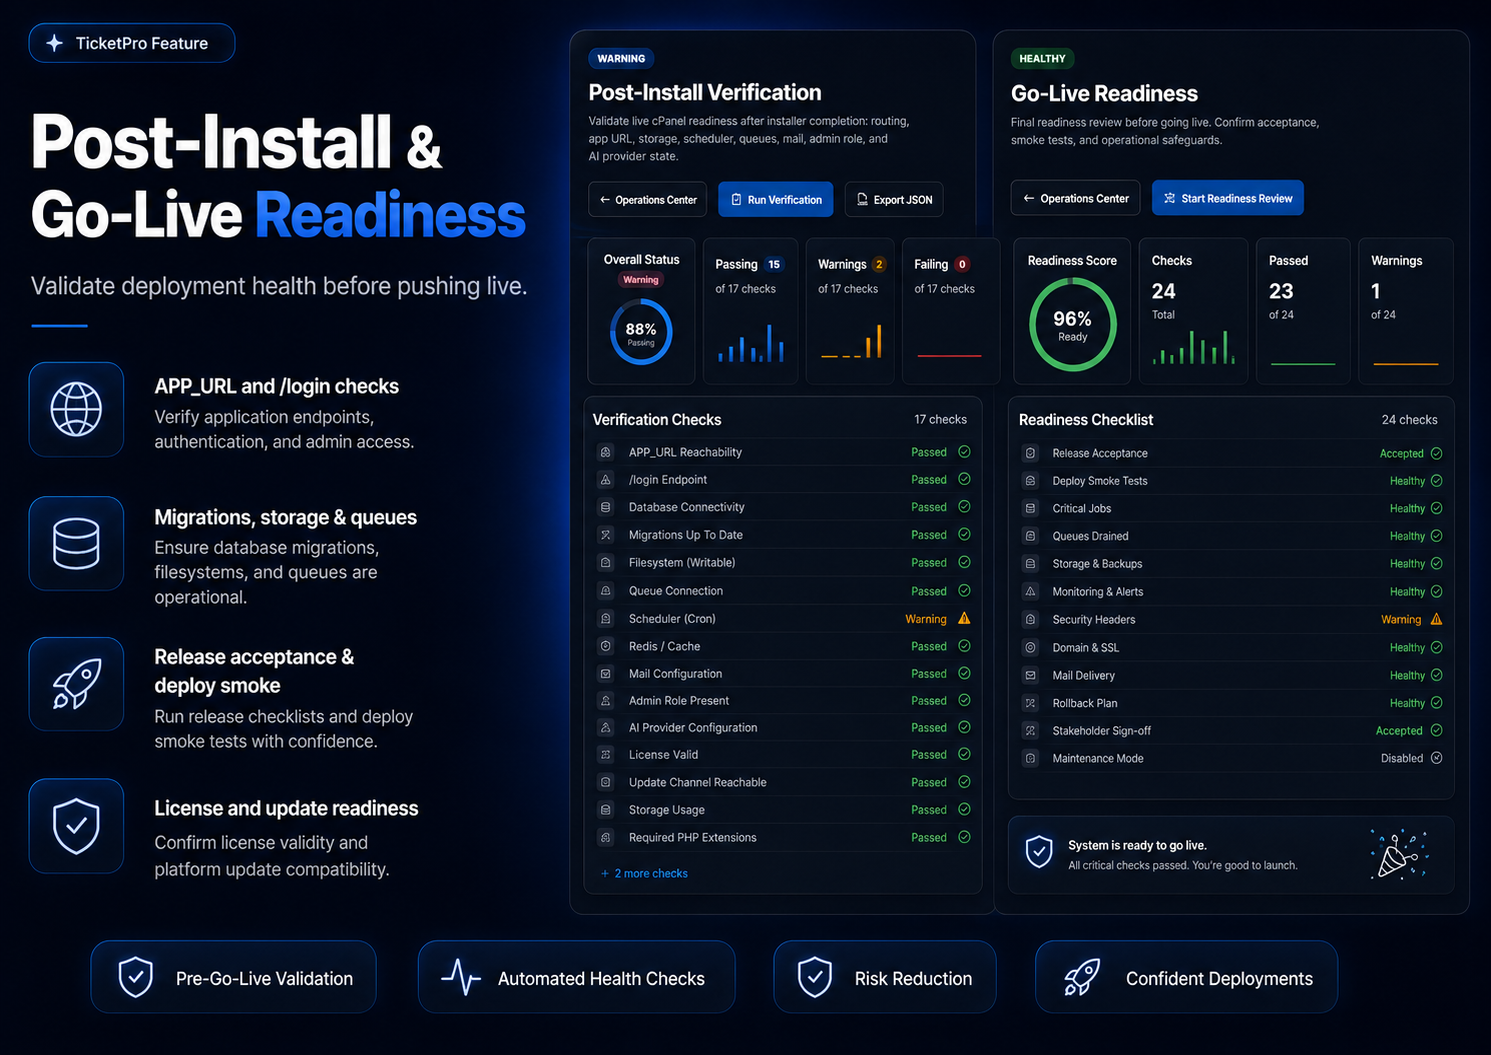This screenshot has height=1055, width=1491.
Task: Click the Checks 24 Total card
Action: 1194,311
